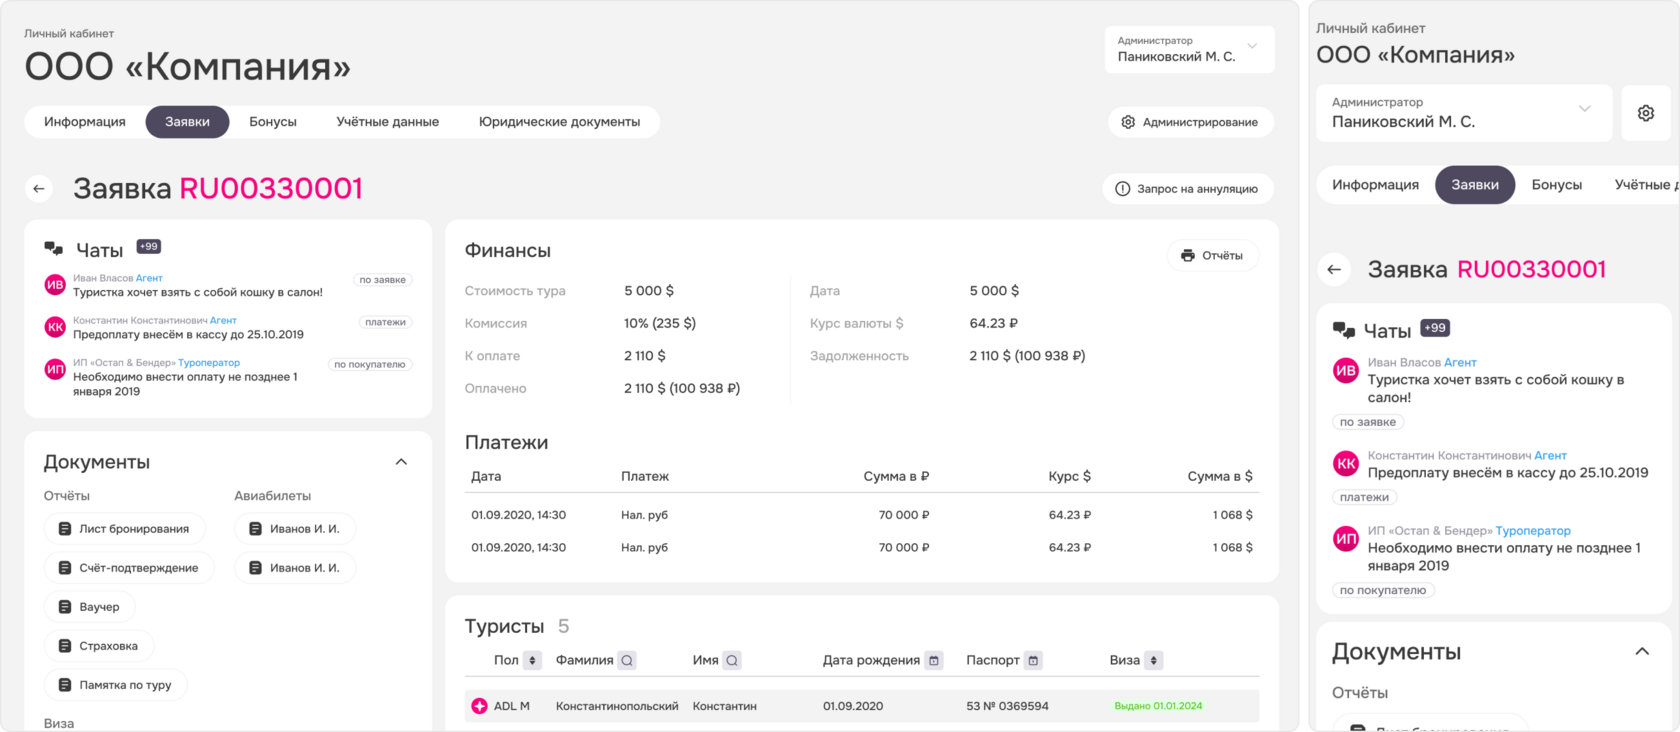
Task: Open the Лист бронирования document in the wide layout
Action: pyautogui.click(x=124, y=529)
